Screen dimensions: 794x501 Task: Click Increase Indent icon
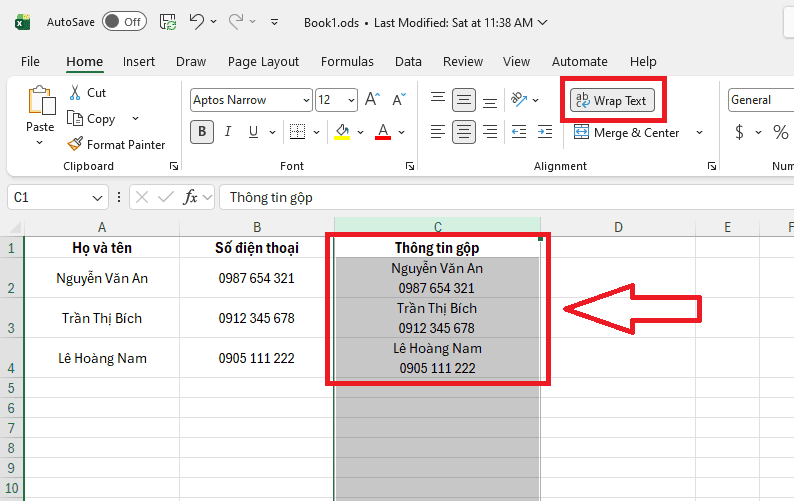545,132
